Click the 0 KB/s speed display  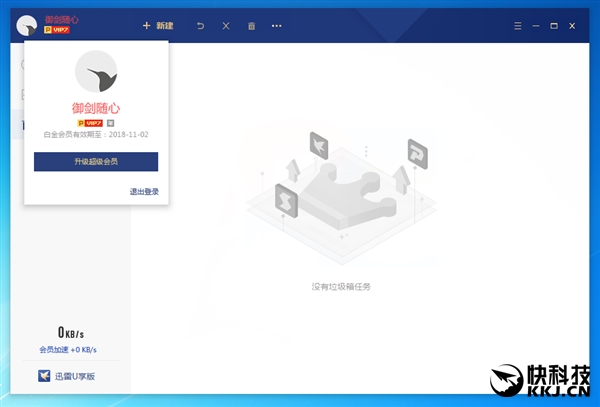coord(71,332)
